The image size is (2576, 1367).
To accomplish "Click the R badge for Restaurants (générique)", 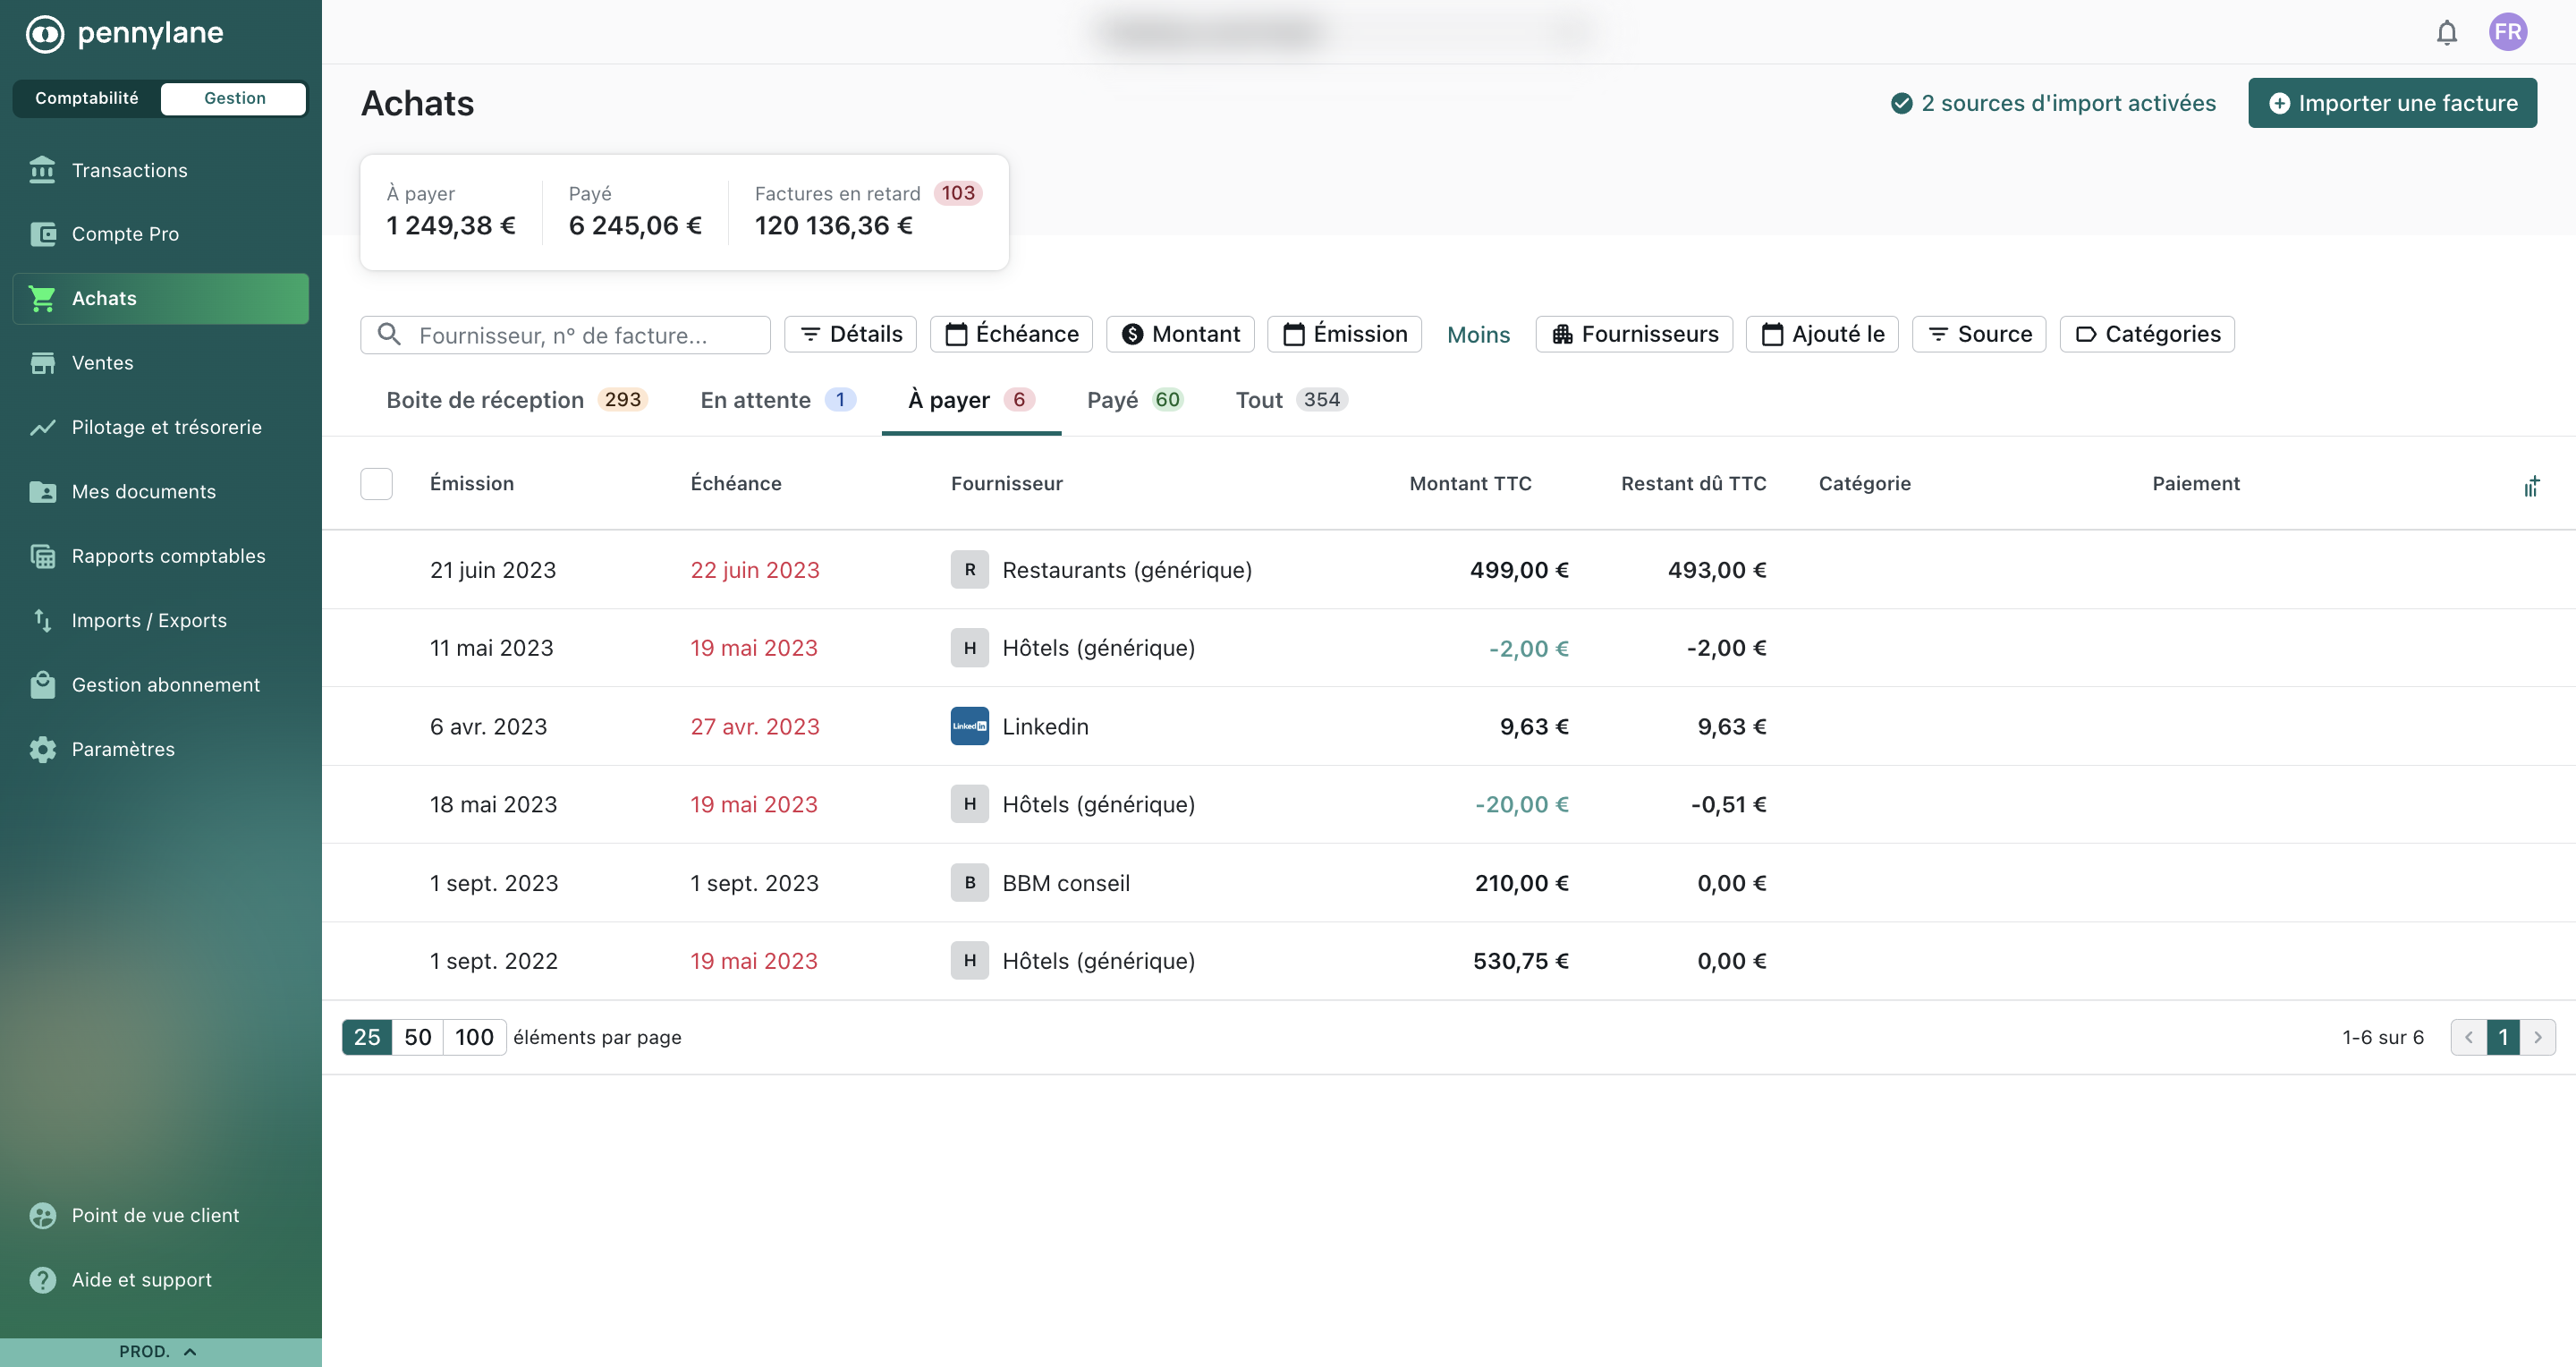I will [x=969, y=569].
